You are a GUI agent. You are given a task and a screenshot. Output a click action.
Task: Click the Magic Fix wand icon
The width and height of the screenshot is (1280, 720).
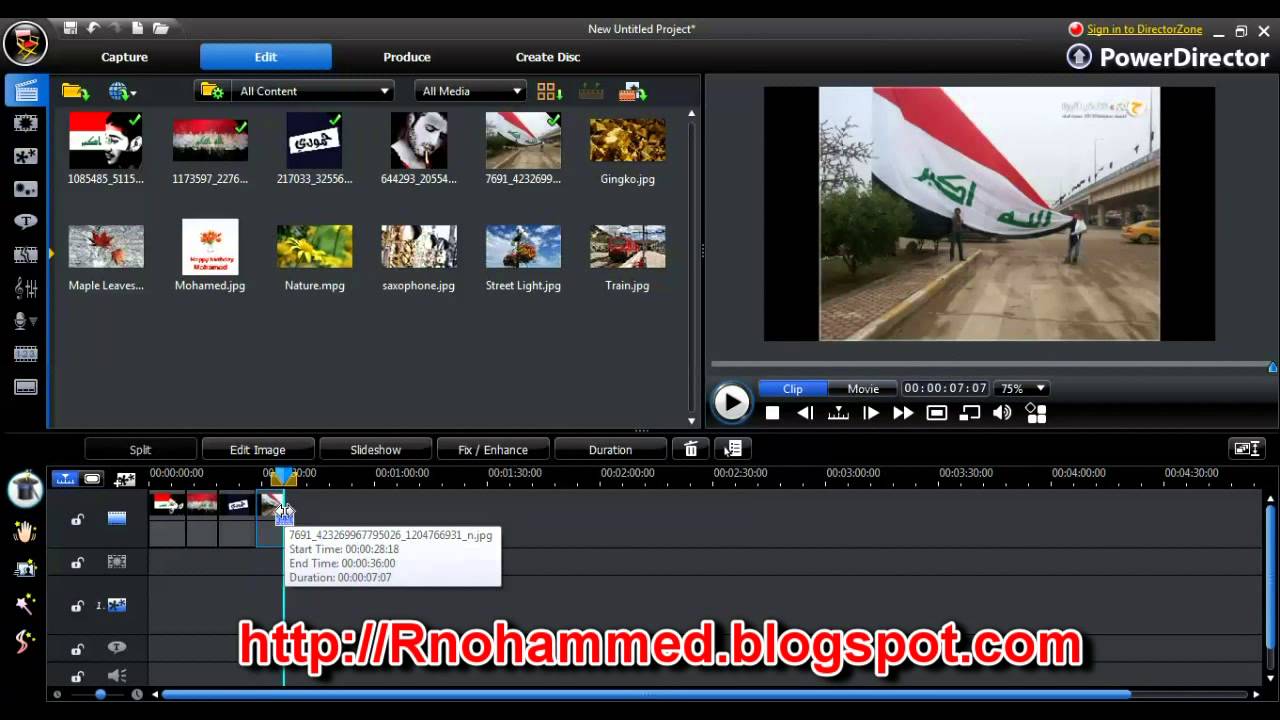click(x=25, y=604)
